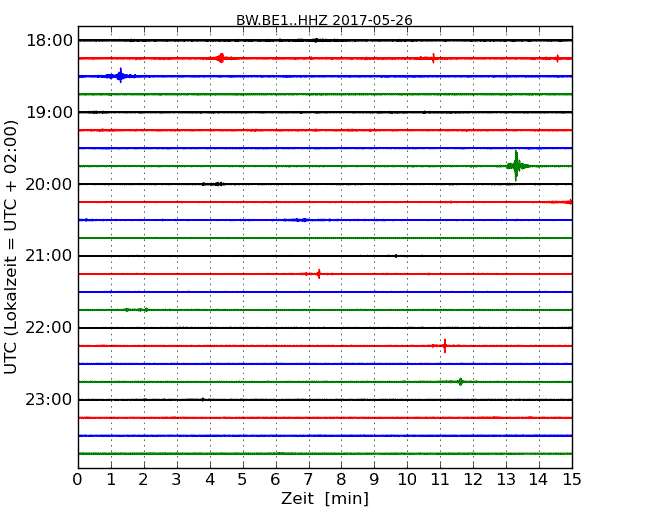Viewport: 650px width, 520px height.
Task: Click the 18:00 time tick label
Action: pyautogui.click(x=49, y=41)
